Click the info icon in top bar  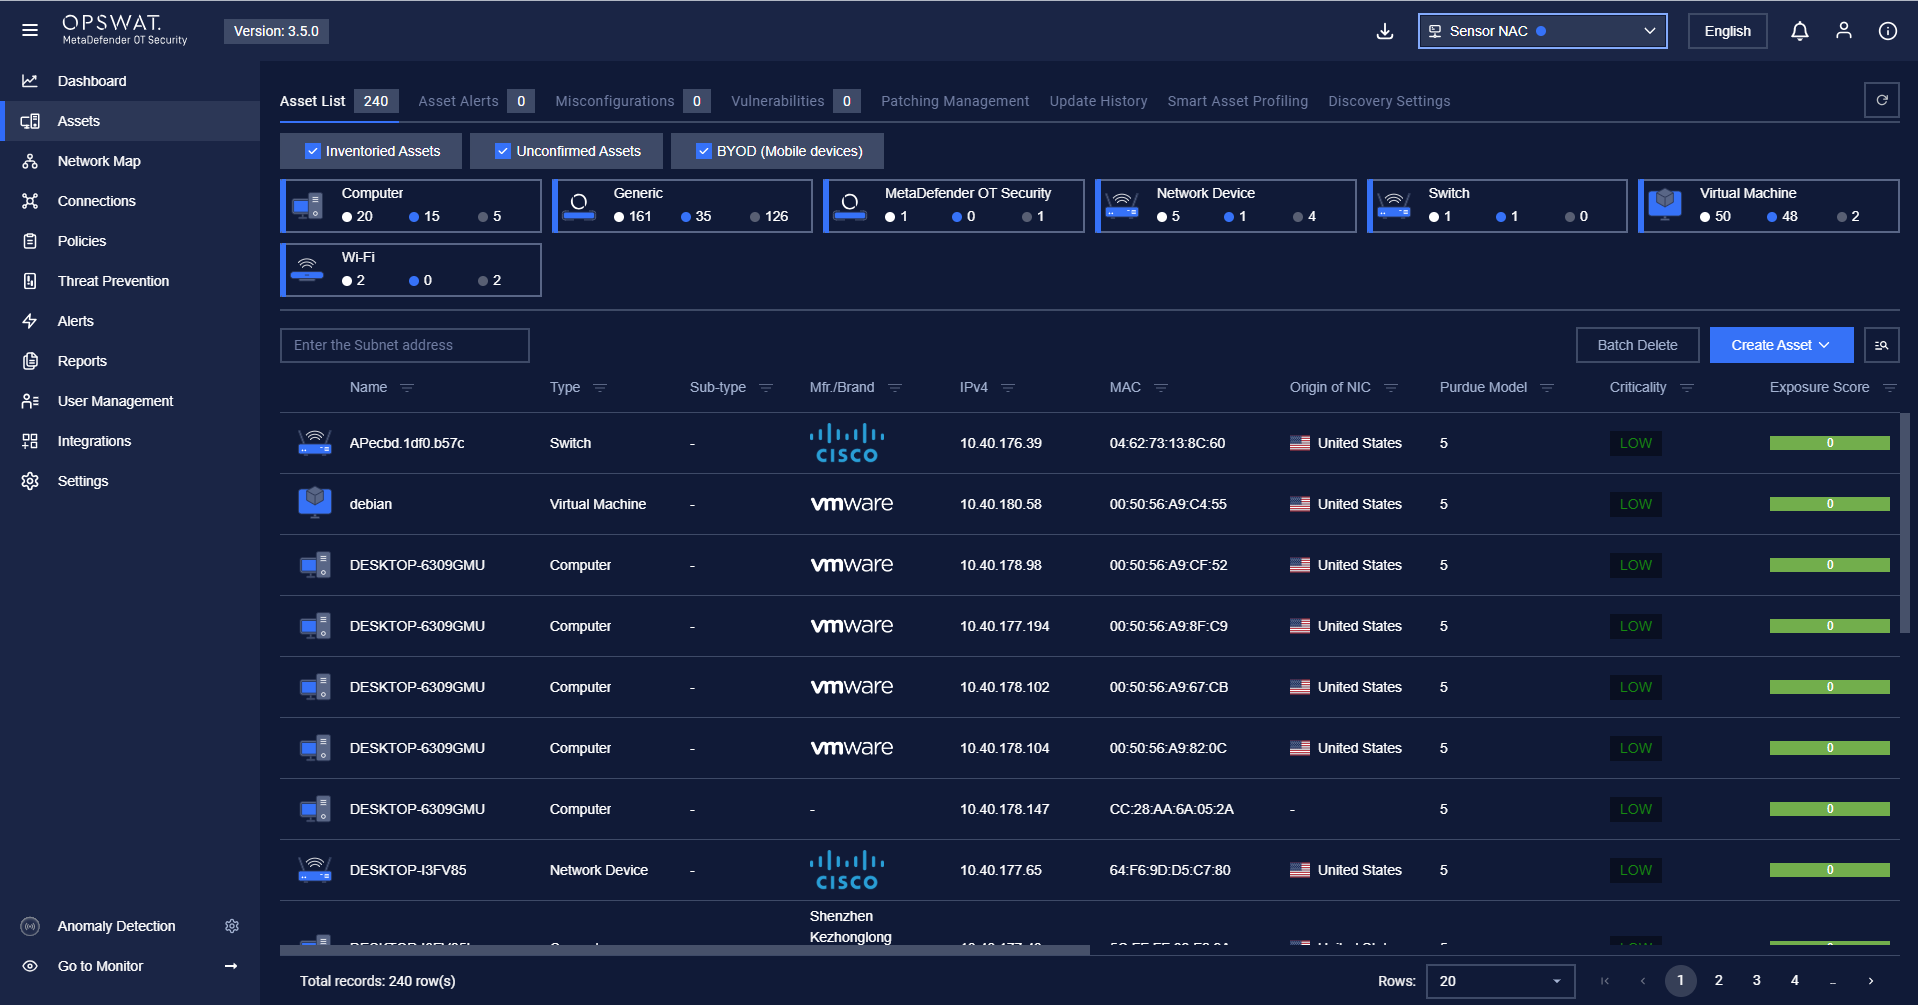click(1887, 31)
